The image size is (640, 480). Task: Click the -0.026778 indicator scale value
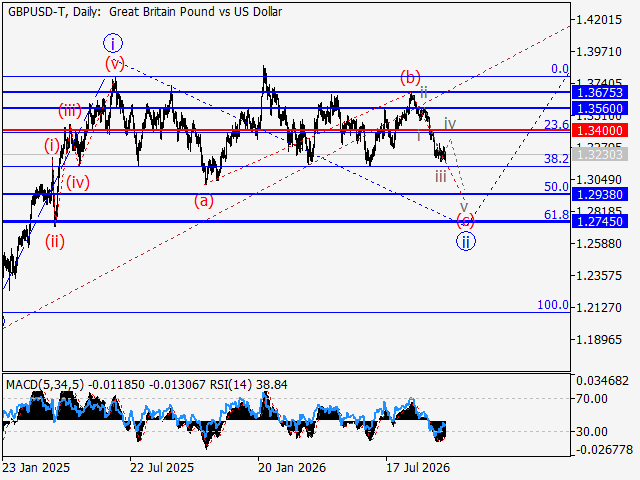click(602, 449)
